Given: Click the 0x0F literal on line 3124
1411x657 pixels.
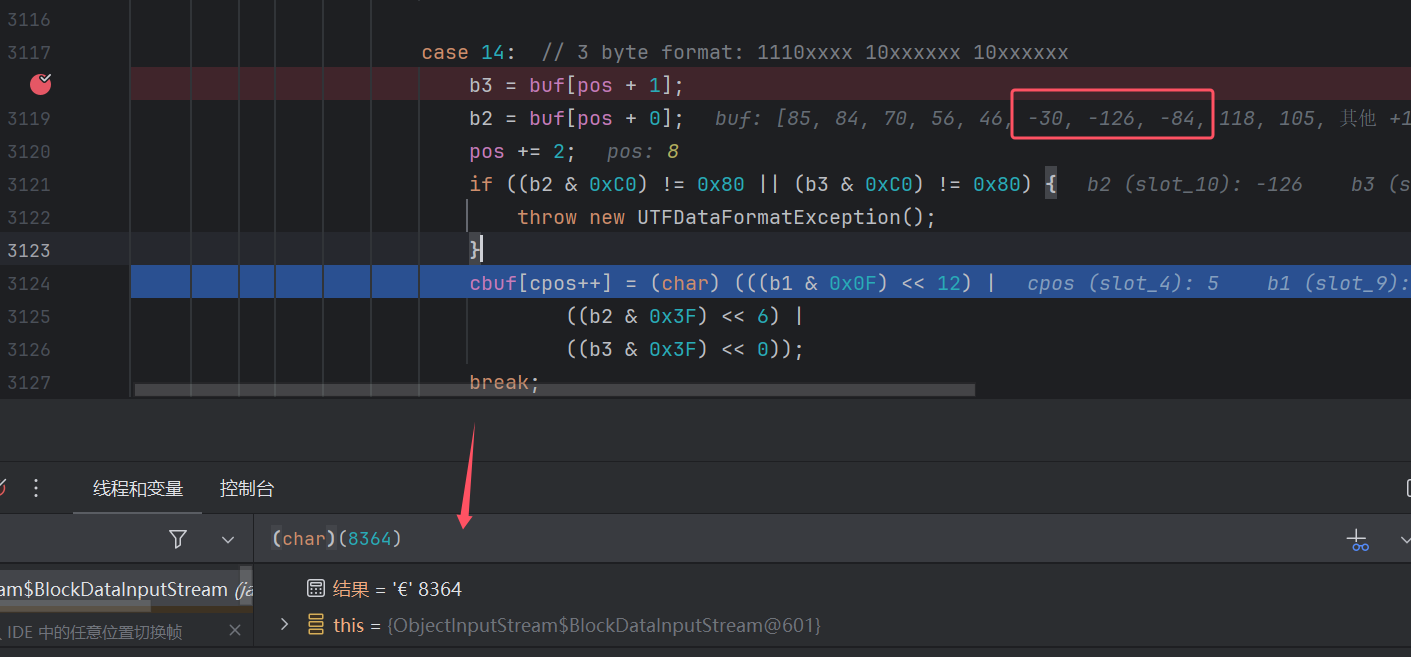Looking at the screenshot, I should click(x=853, y=284).
